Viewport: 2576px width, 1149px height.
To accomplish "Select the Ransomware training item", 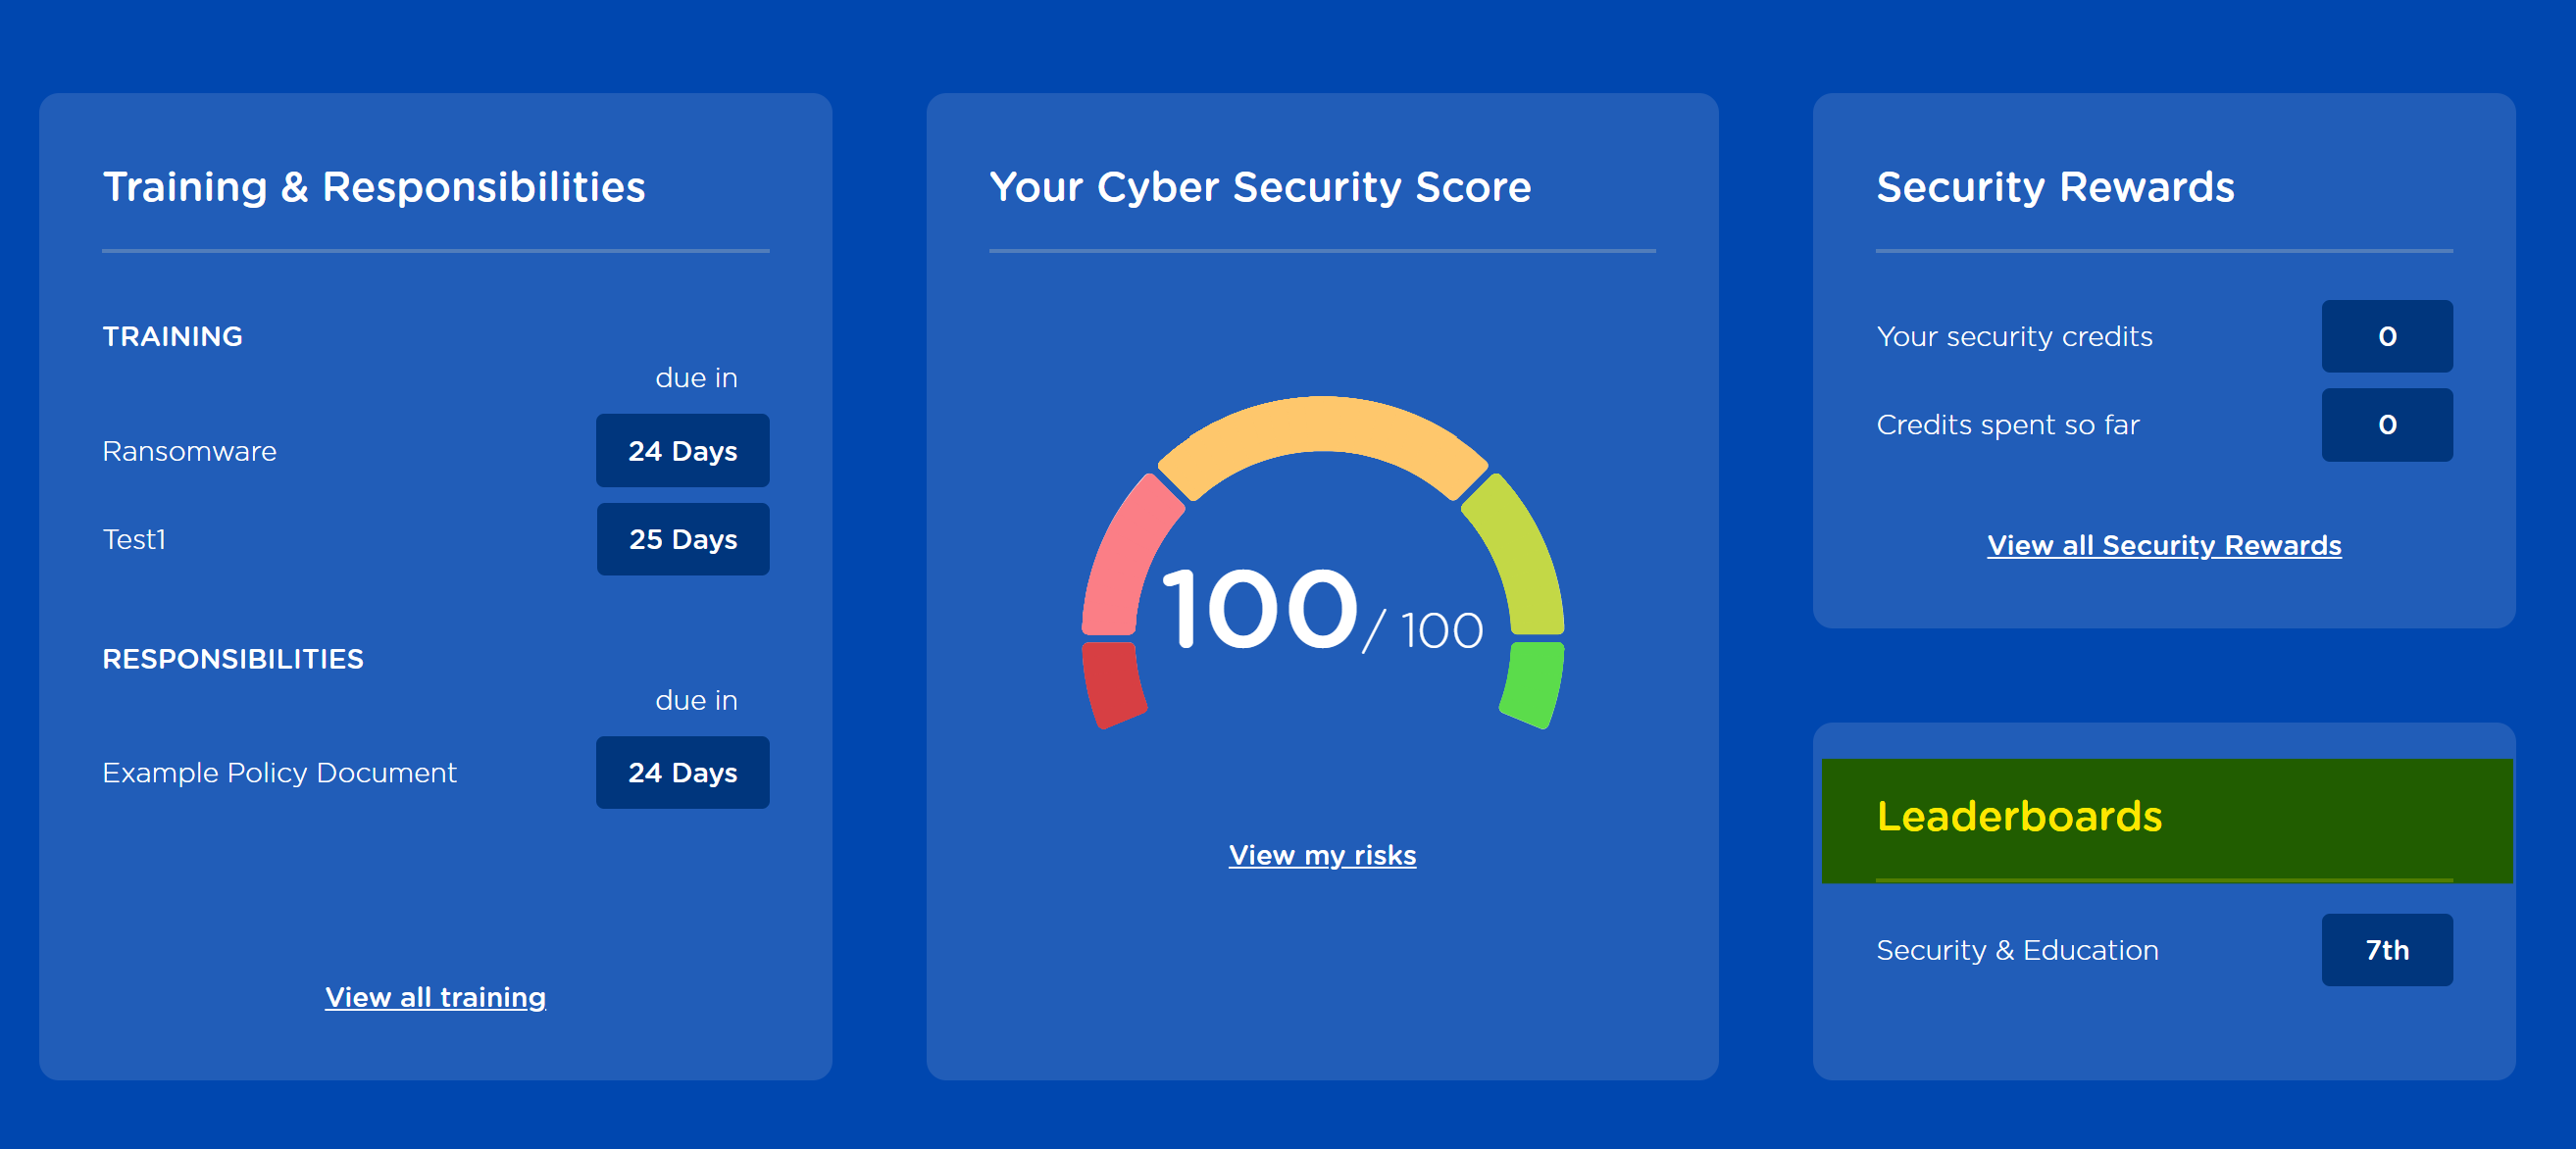I will [189, 451].
